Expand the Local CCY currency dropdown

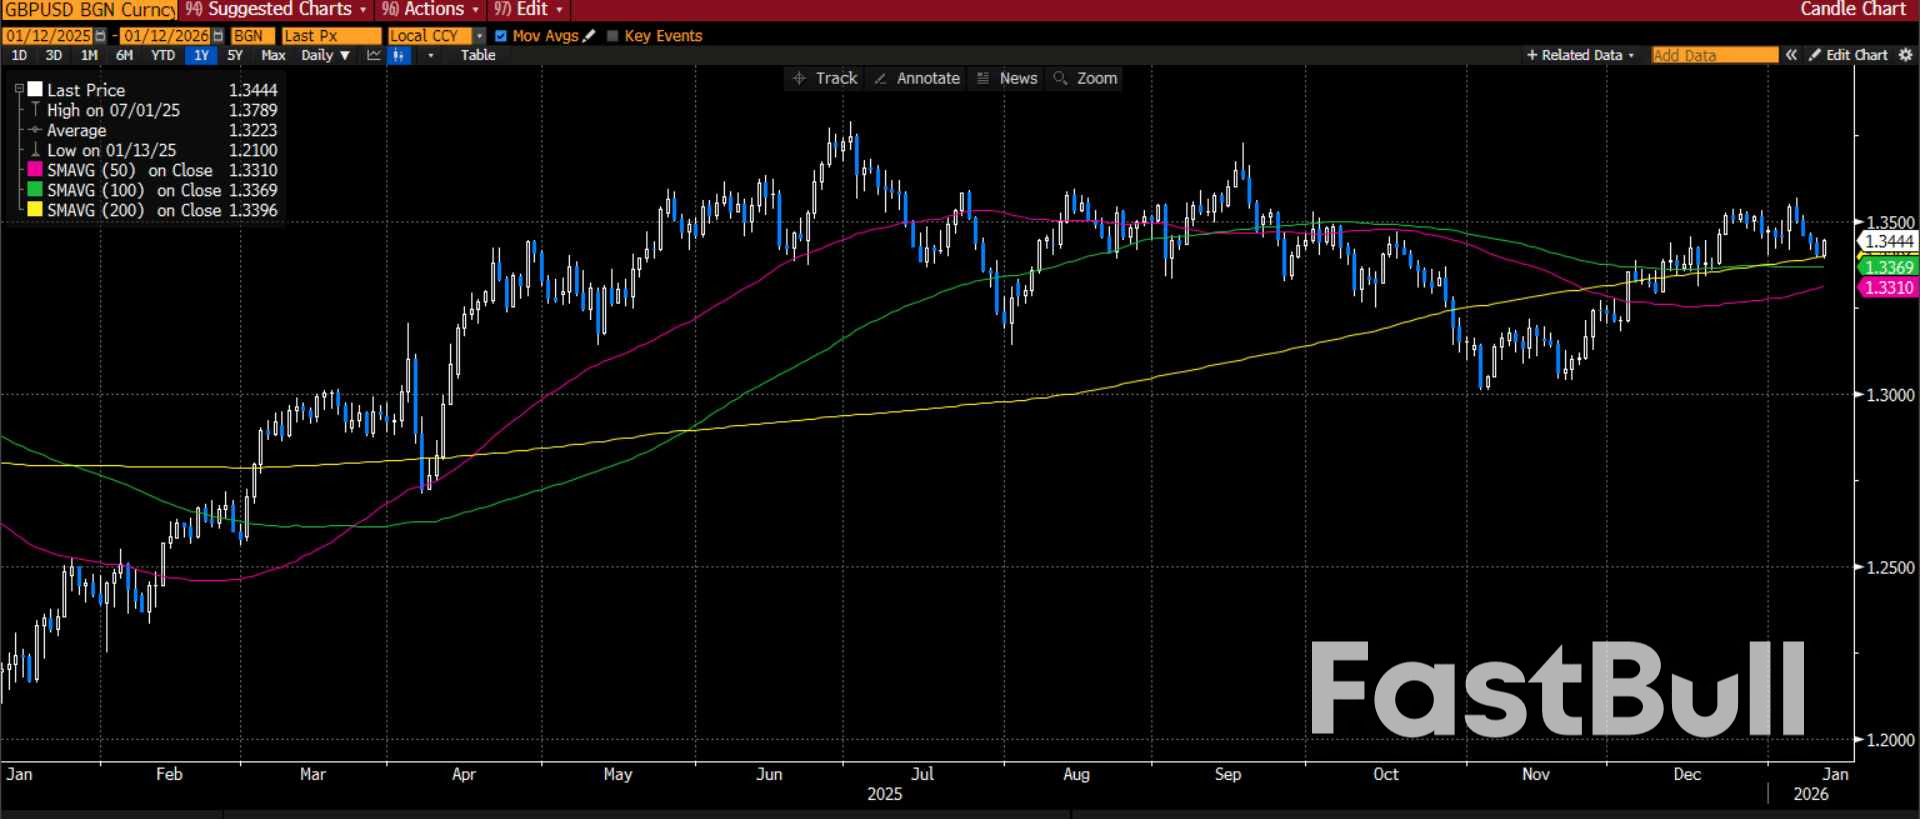[480, 36]
